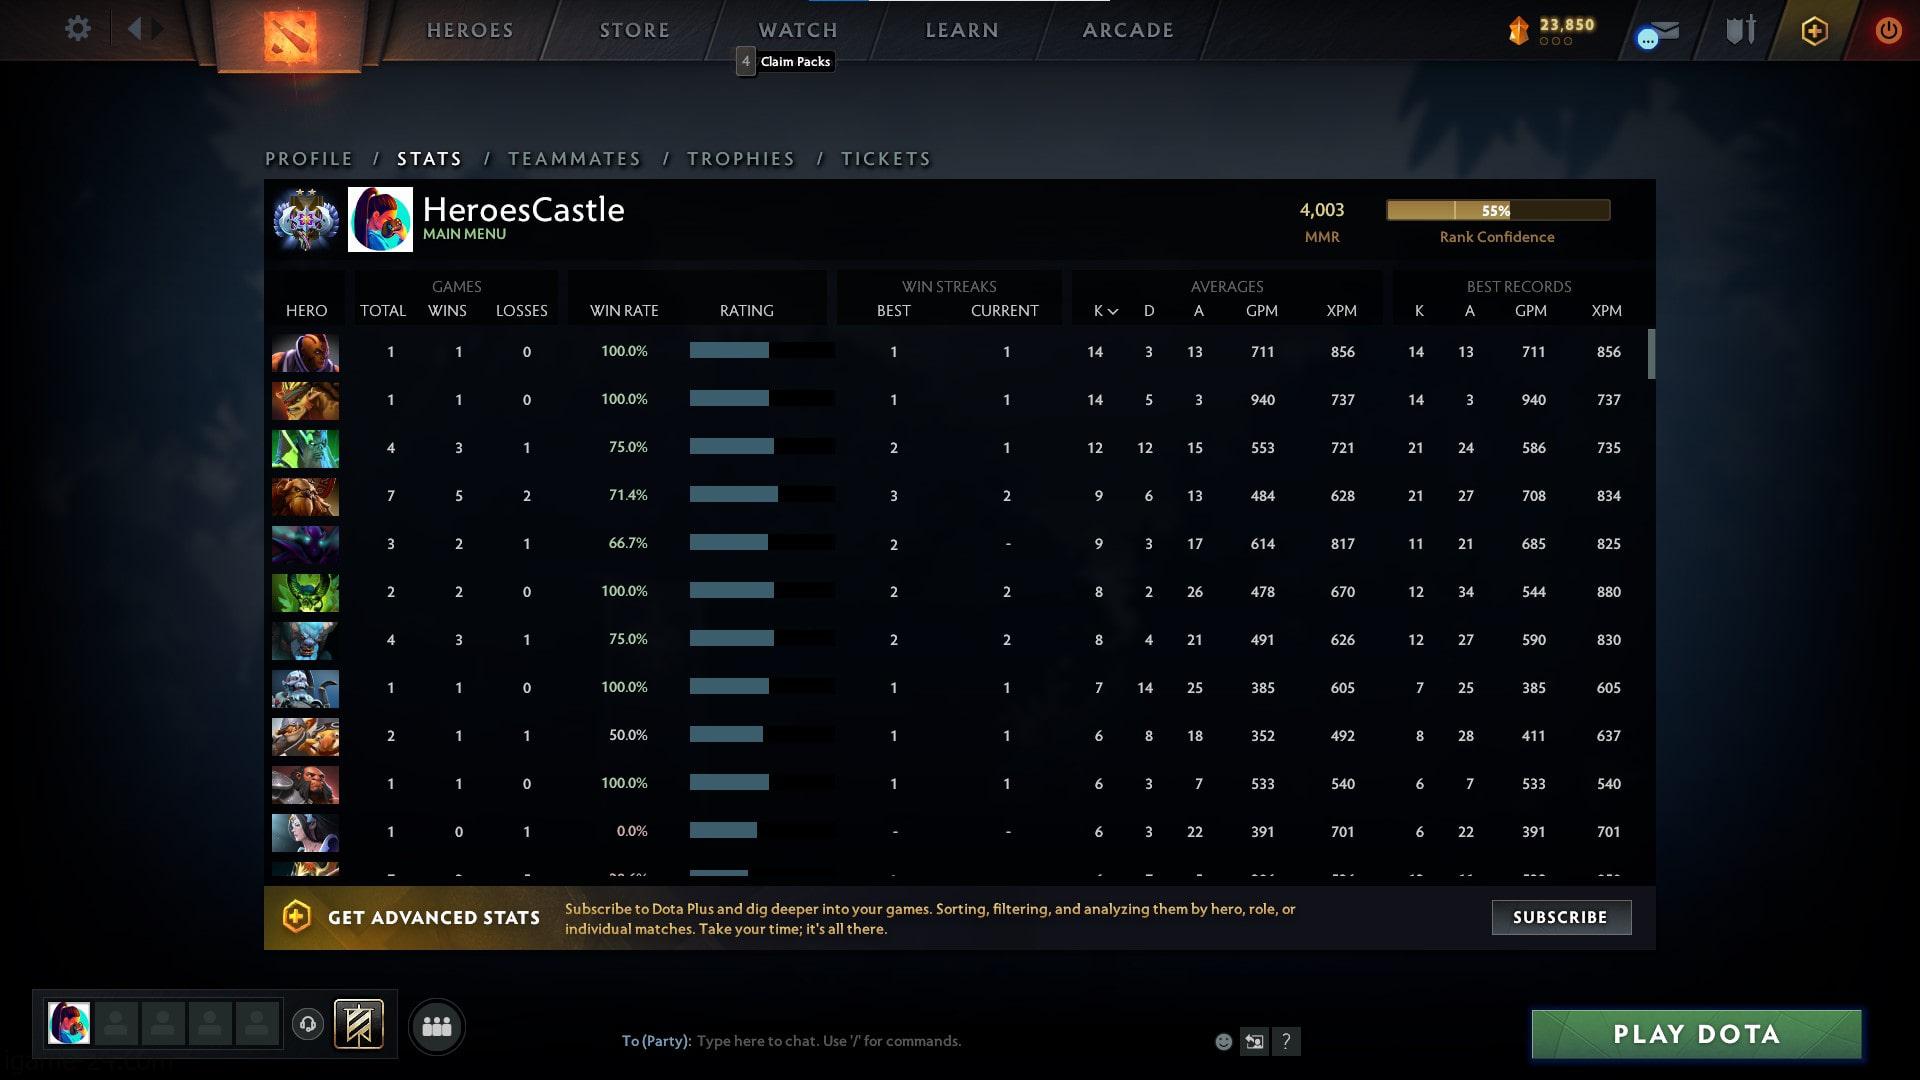
Task: Click the party voice headset icon
Action: (x=308, y=1024)
